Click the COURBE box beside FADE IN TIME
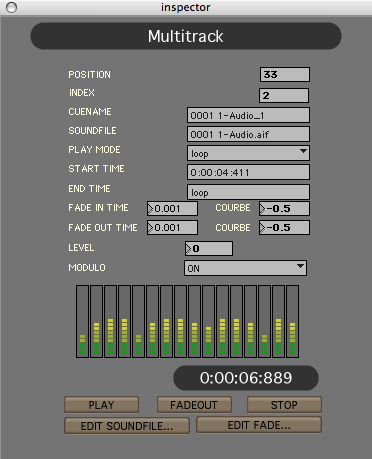The image size is (372, 459). tap(284, 208)
